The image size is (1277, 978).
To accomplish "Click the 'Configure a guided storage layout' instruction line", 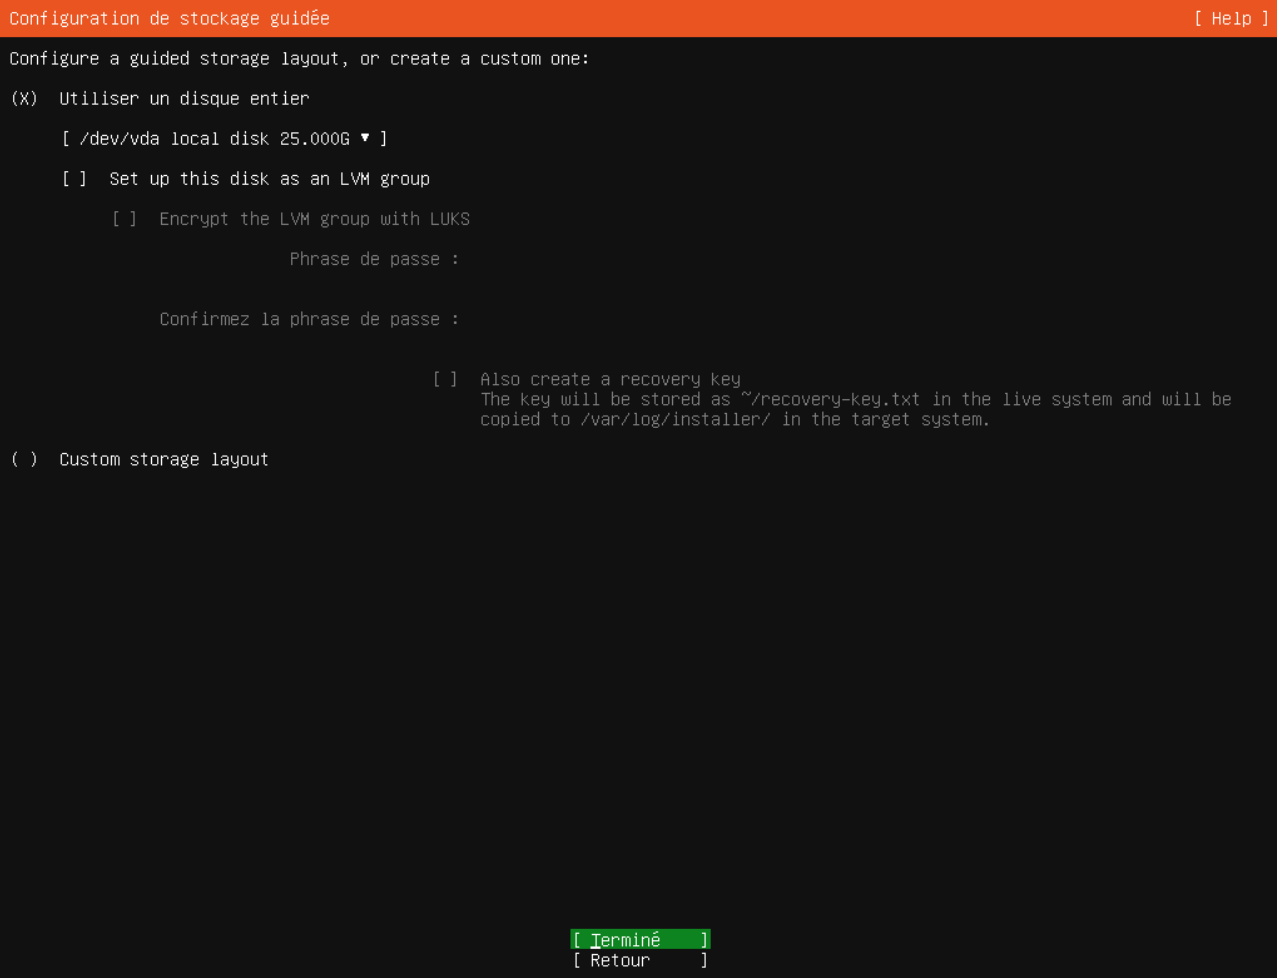I will [299, 58].
